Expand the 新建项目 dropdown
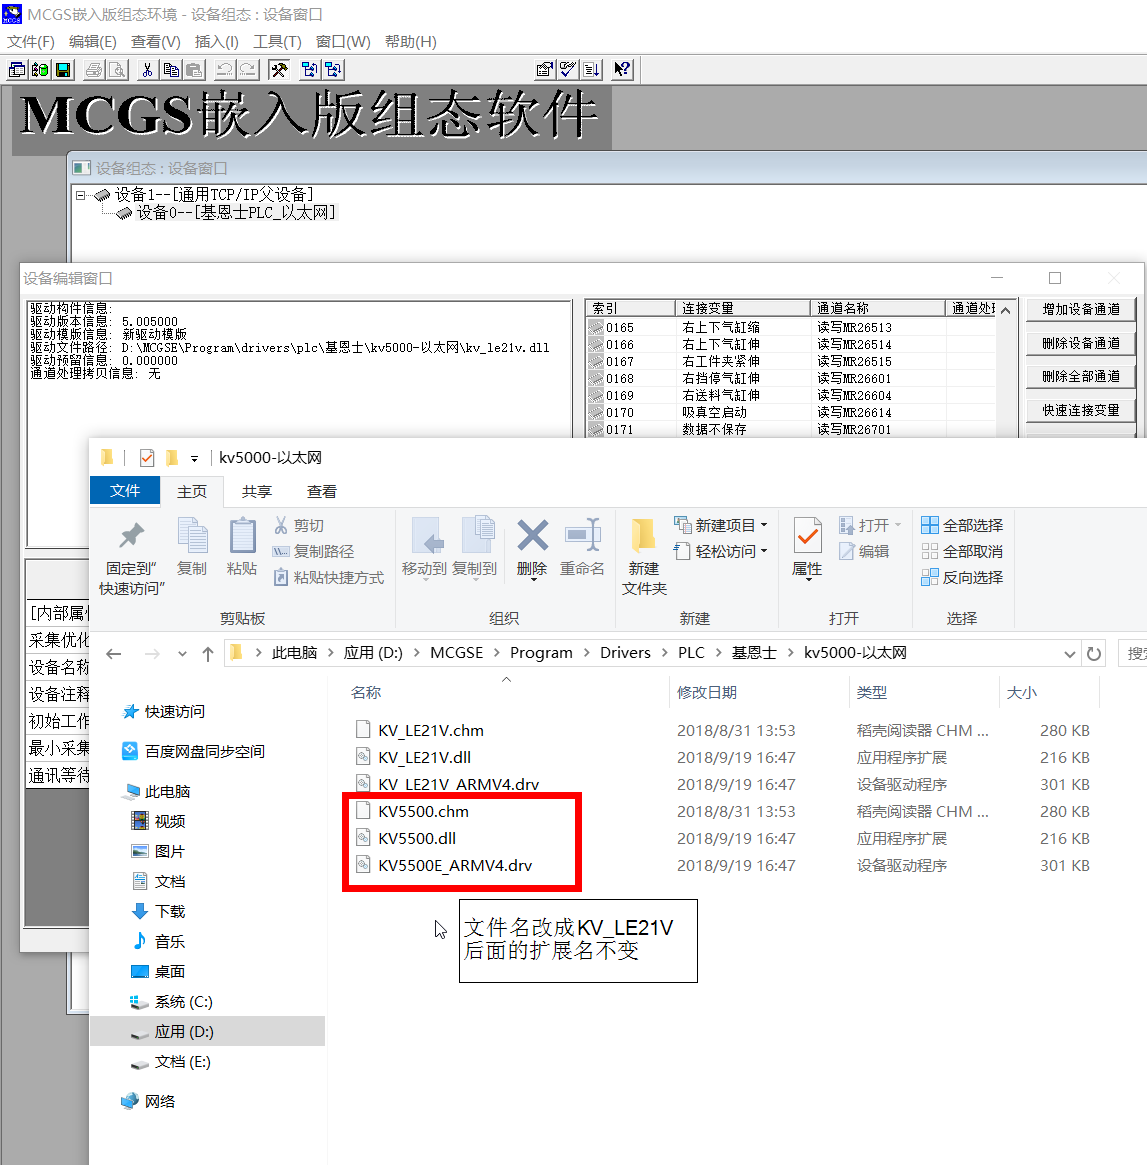 pos(764,525)
